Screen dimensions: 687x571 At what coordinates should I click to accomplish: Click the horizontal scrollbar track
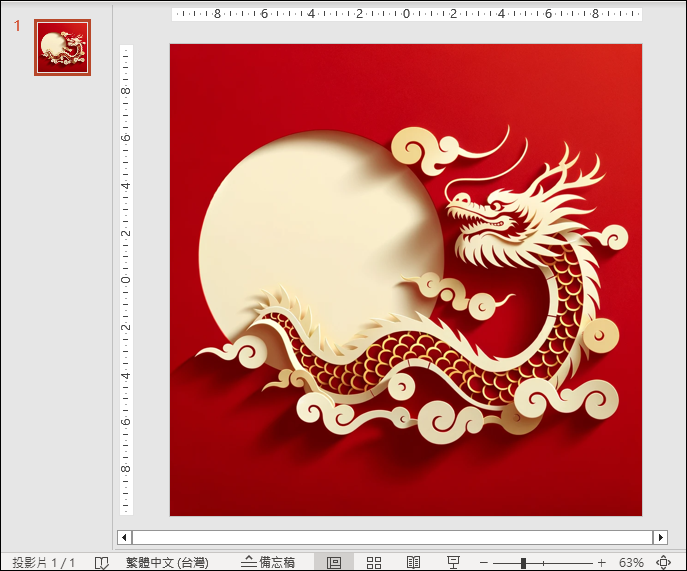393,537
